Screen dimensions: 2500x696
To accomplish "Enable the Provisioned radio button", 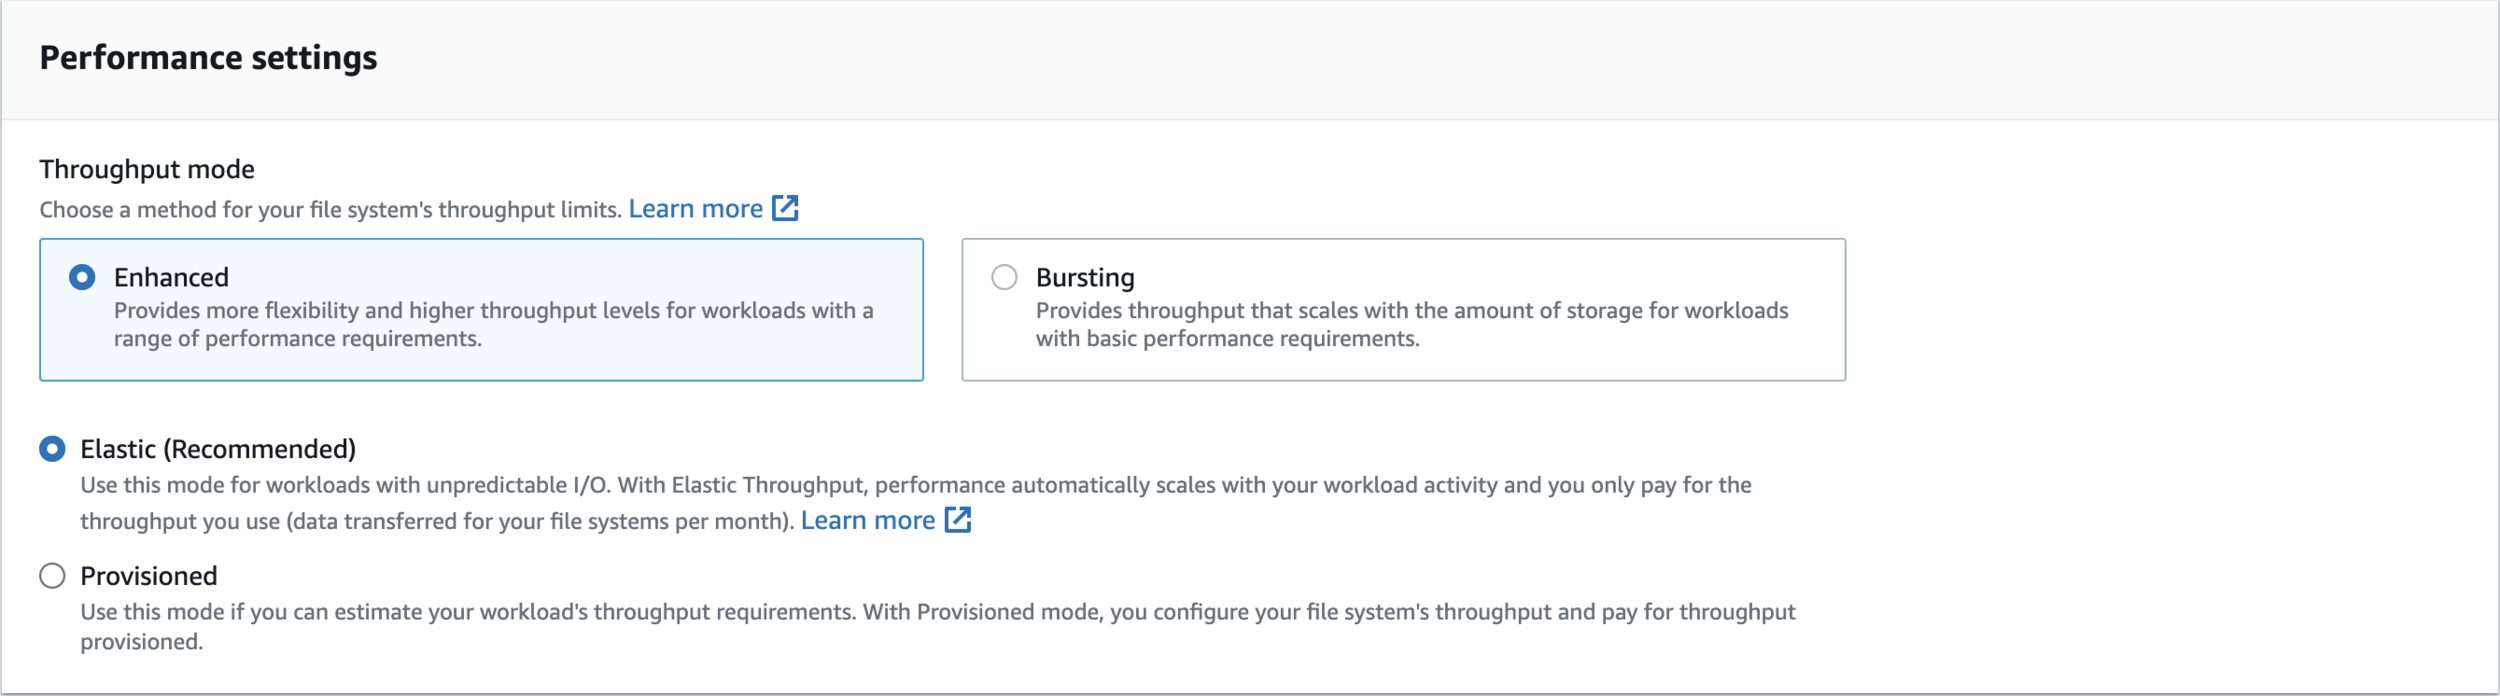I will click(x=52, y=576).
